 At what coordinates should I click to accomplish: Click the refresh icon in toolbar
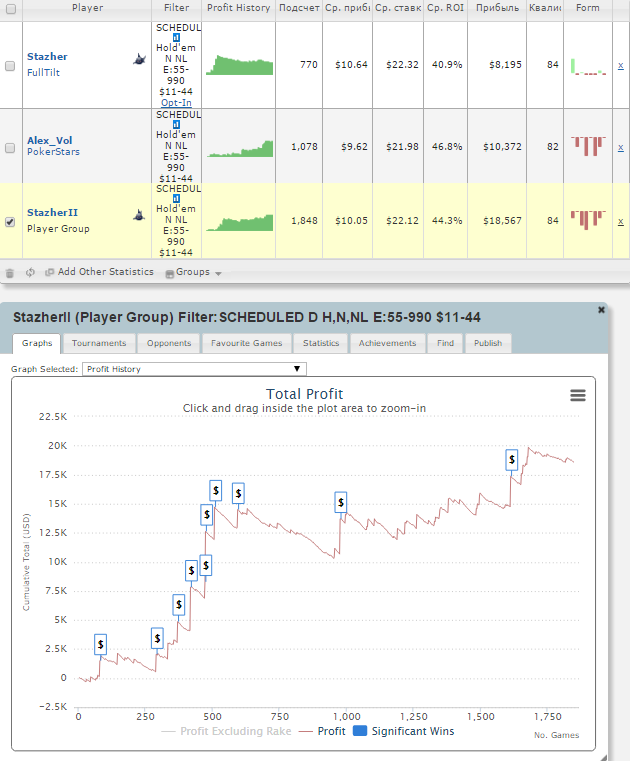tap(30, 272)
